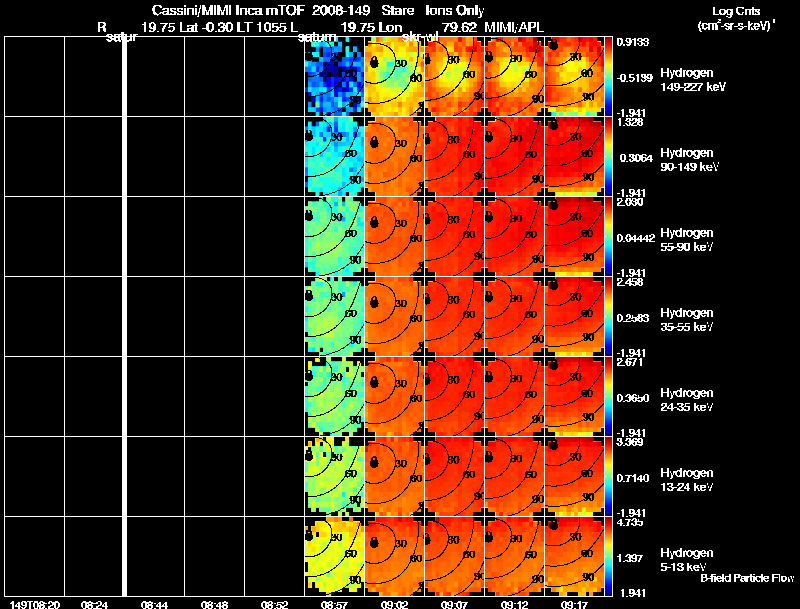Click the color scale bar for 55-90 keV
The image size is (800, 609).
click(608, 236)
